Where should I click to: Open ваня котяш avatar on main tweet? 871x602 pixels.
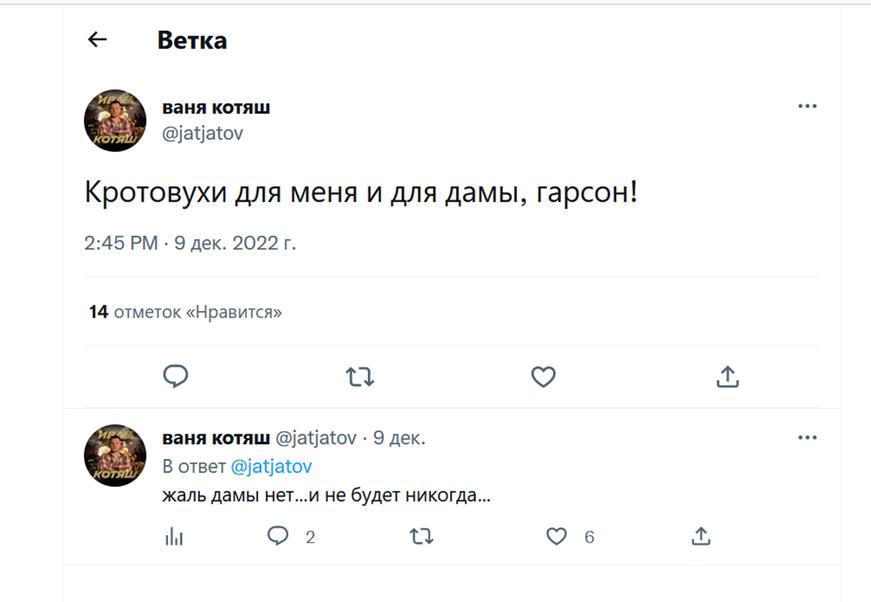point(115,120)
